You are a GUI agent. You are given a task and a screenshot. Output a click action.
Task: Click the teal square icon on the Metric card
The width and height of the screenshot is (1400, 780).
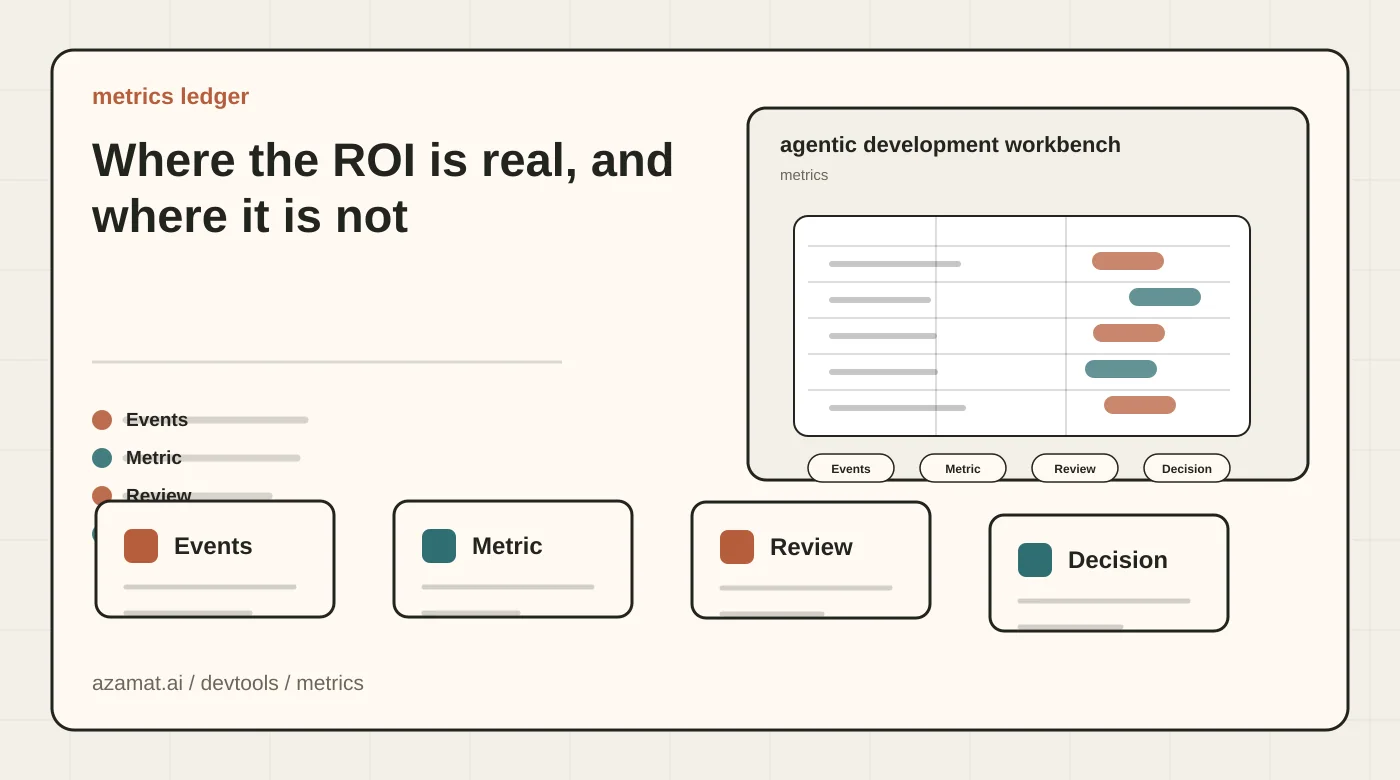pyautogui.click(x=439, y=546)
